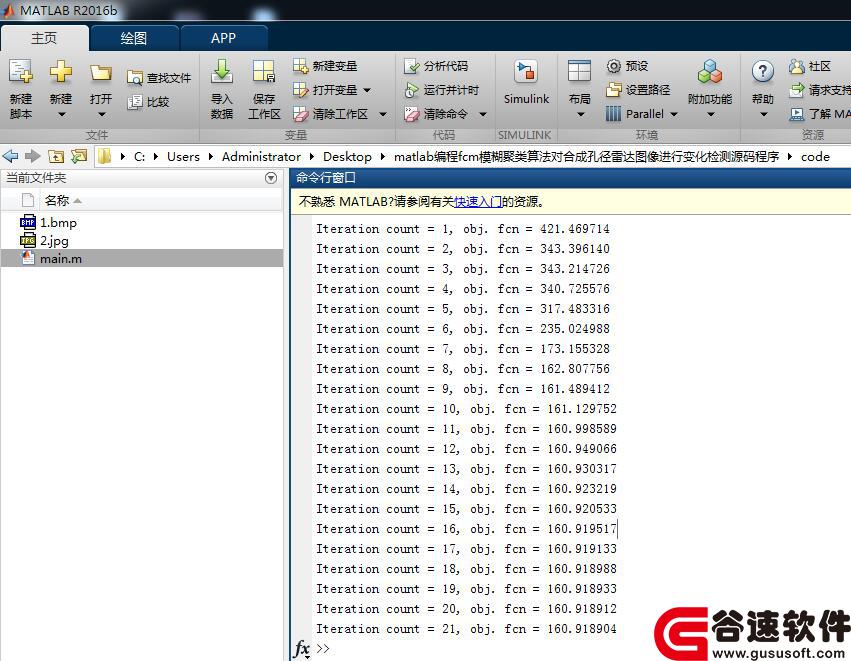Click Set Path (设置路径)

coord(638,90)
